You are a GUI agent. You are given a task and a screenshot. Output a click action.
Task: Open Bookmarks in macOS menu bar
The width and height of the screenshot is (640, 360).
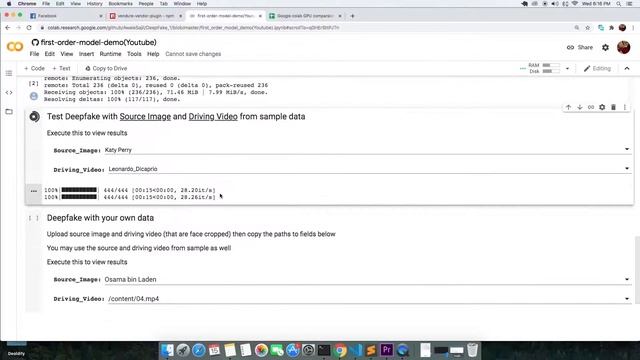(x=120, y=4)
